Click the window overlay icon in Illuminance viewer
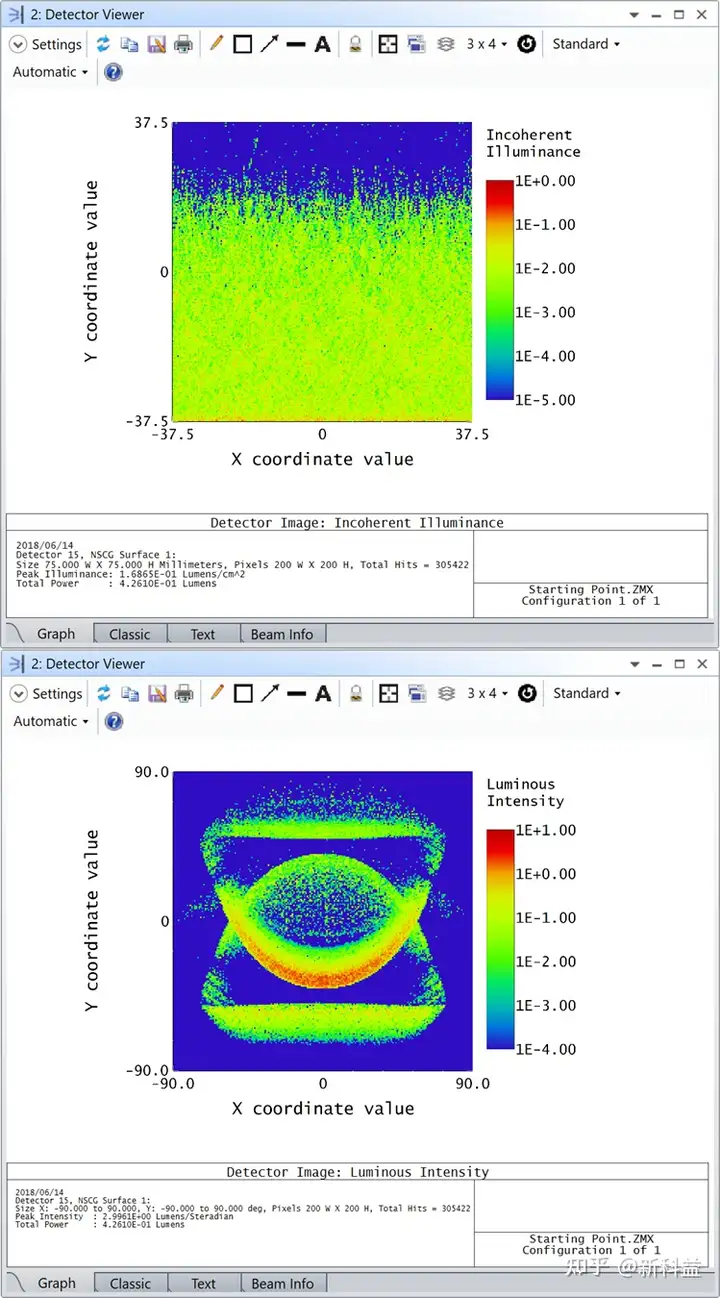The image size is (720, 1298). point(416,44)
